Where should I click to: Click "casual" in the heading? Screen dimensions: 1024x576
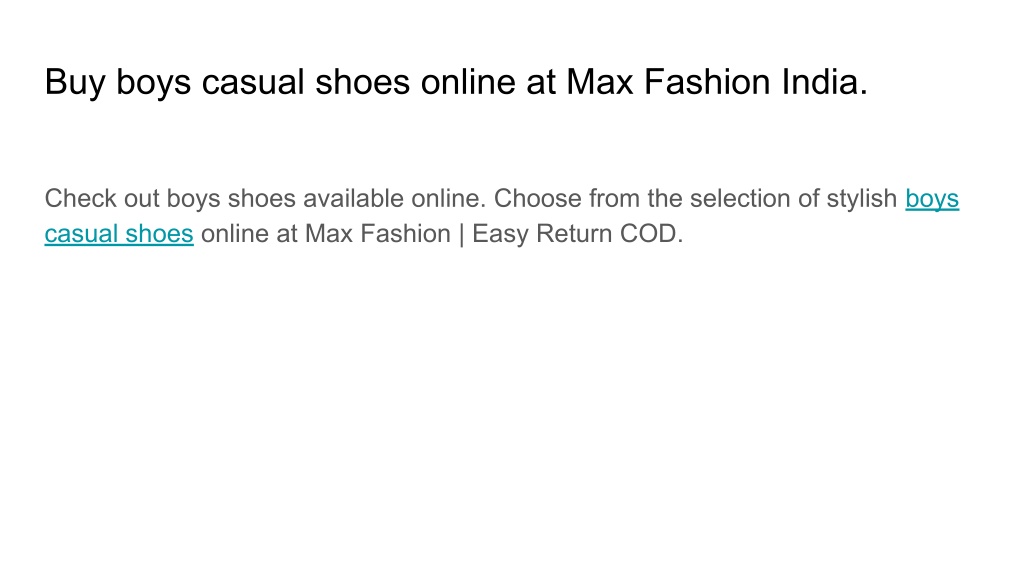253,82
